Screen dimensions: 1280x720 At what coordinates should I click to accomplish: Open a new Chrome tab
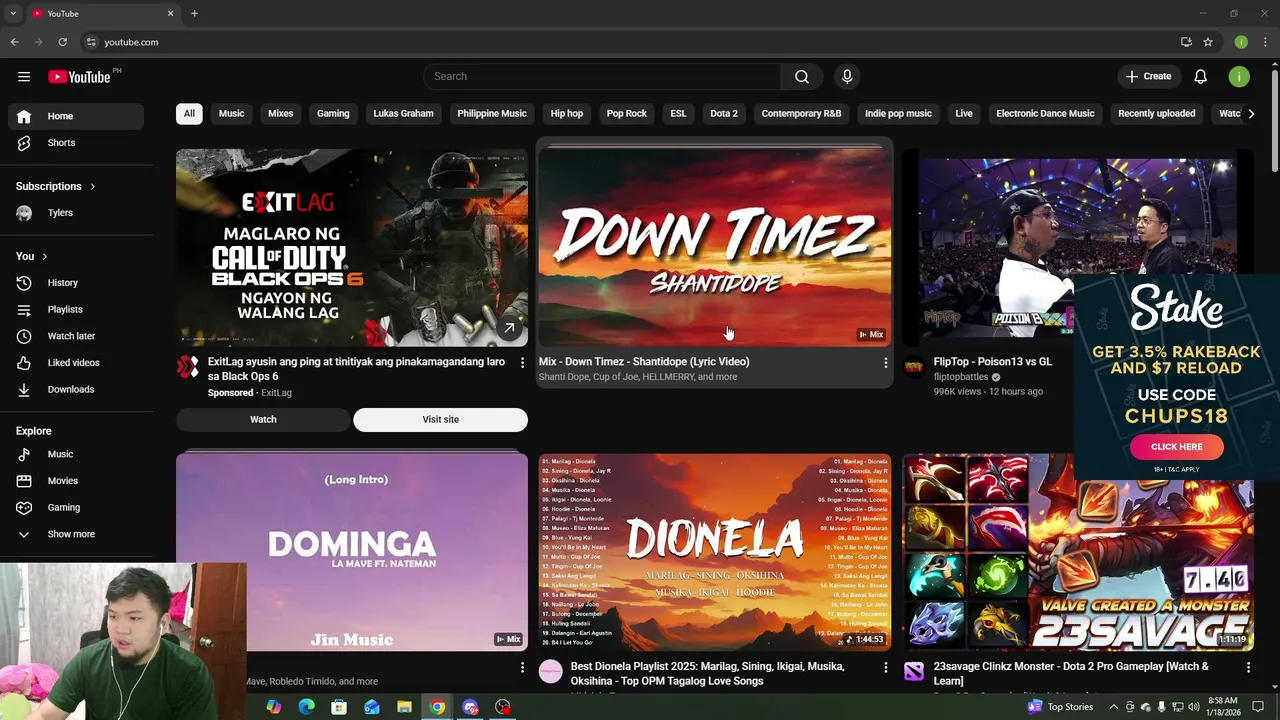194,13
